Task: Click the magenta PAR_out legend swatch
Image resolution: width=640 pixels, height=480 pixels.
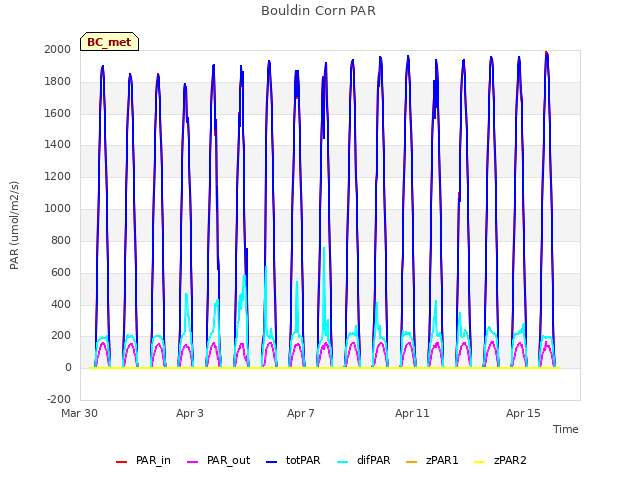Action: (x=192, y=462)
